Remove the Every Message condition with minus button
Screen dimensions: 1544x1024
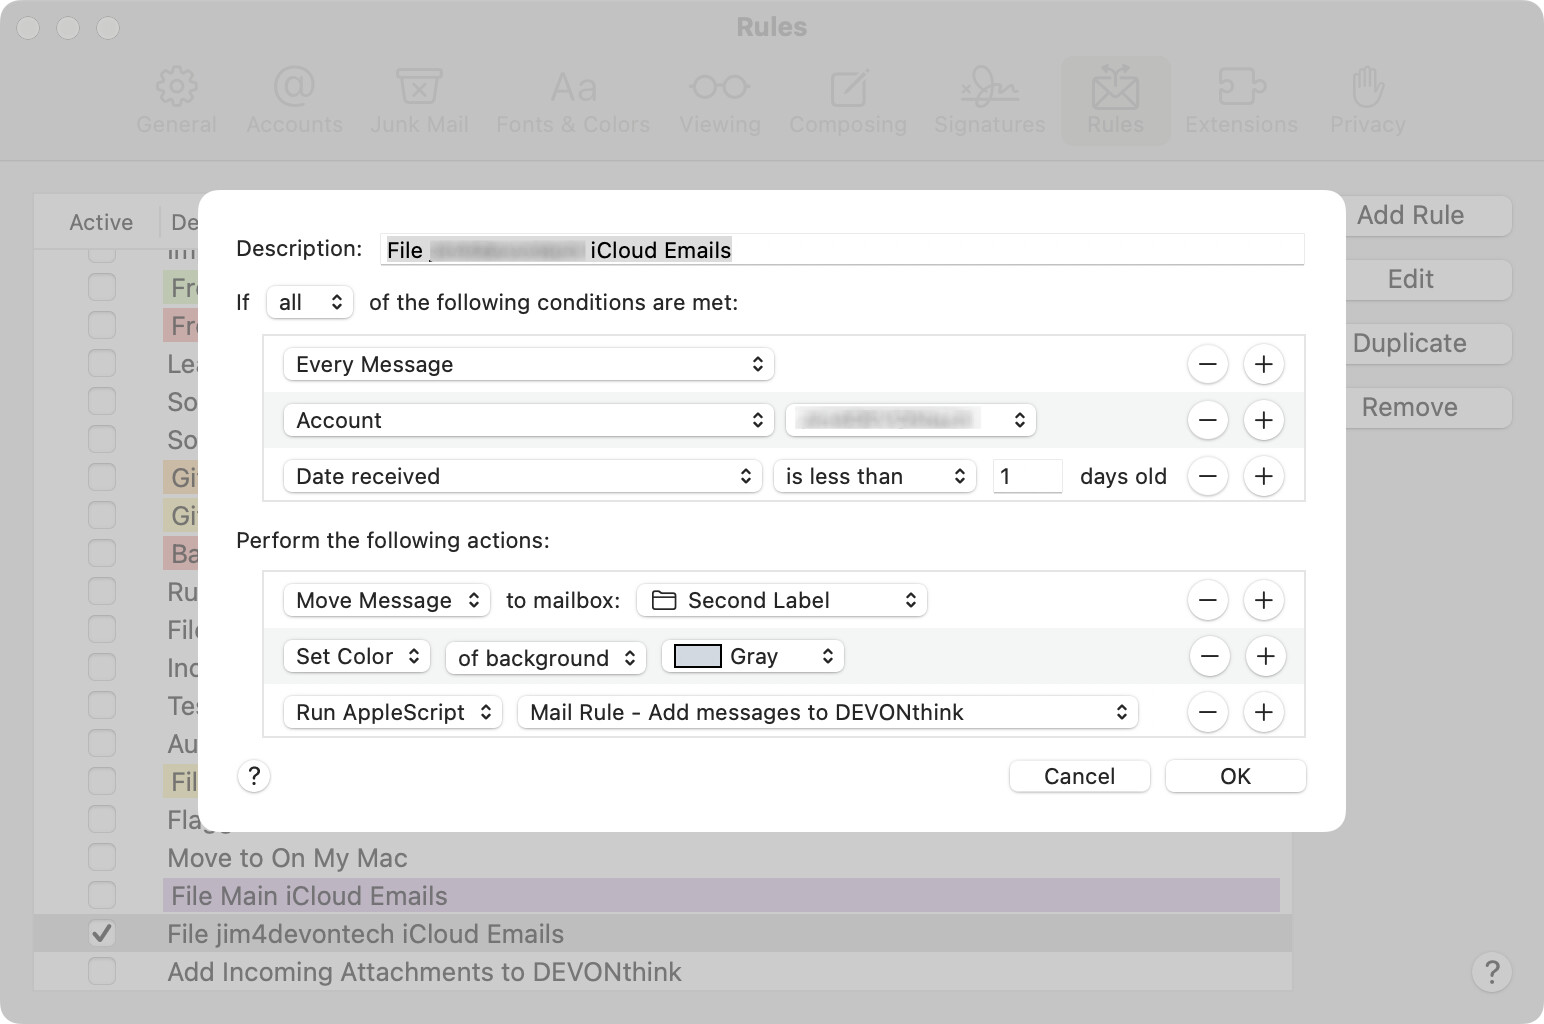[1207, 364]
